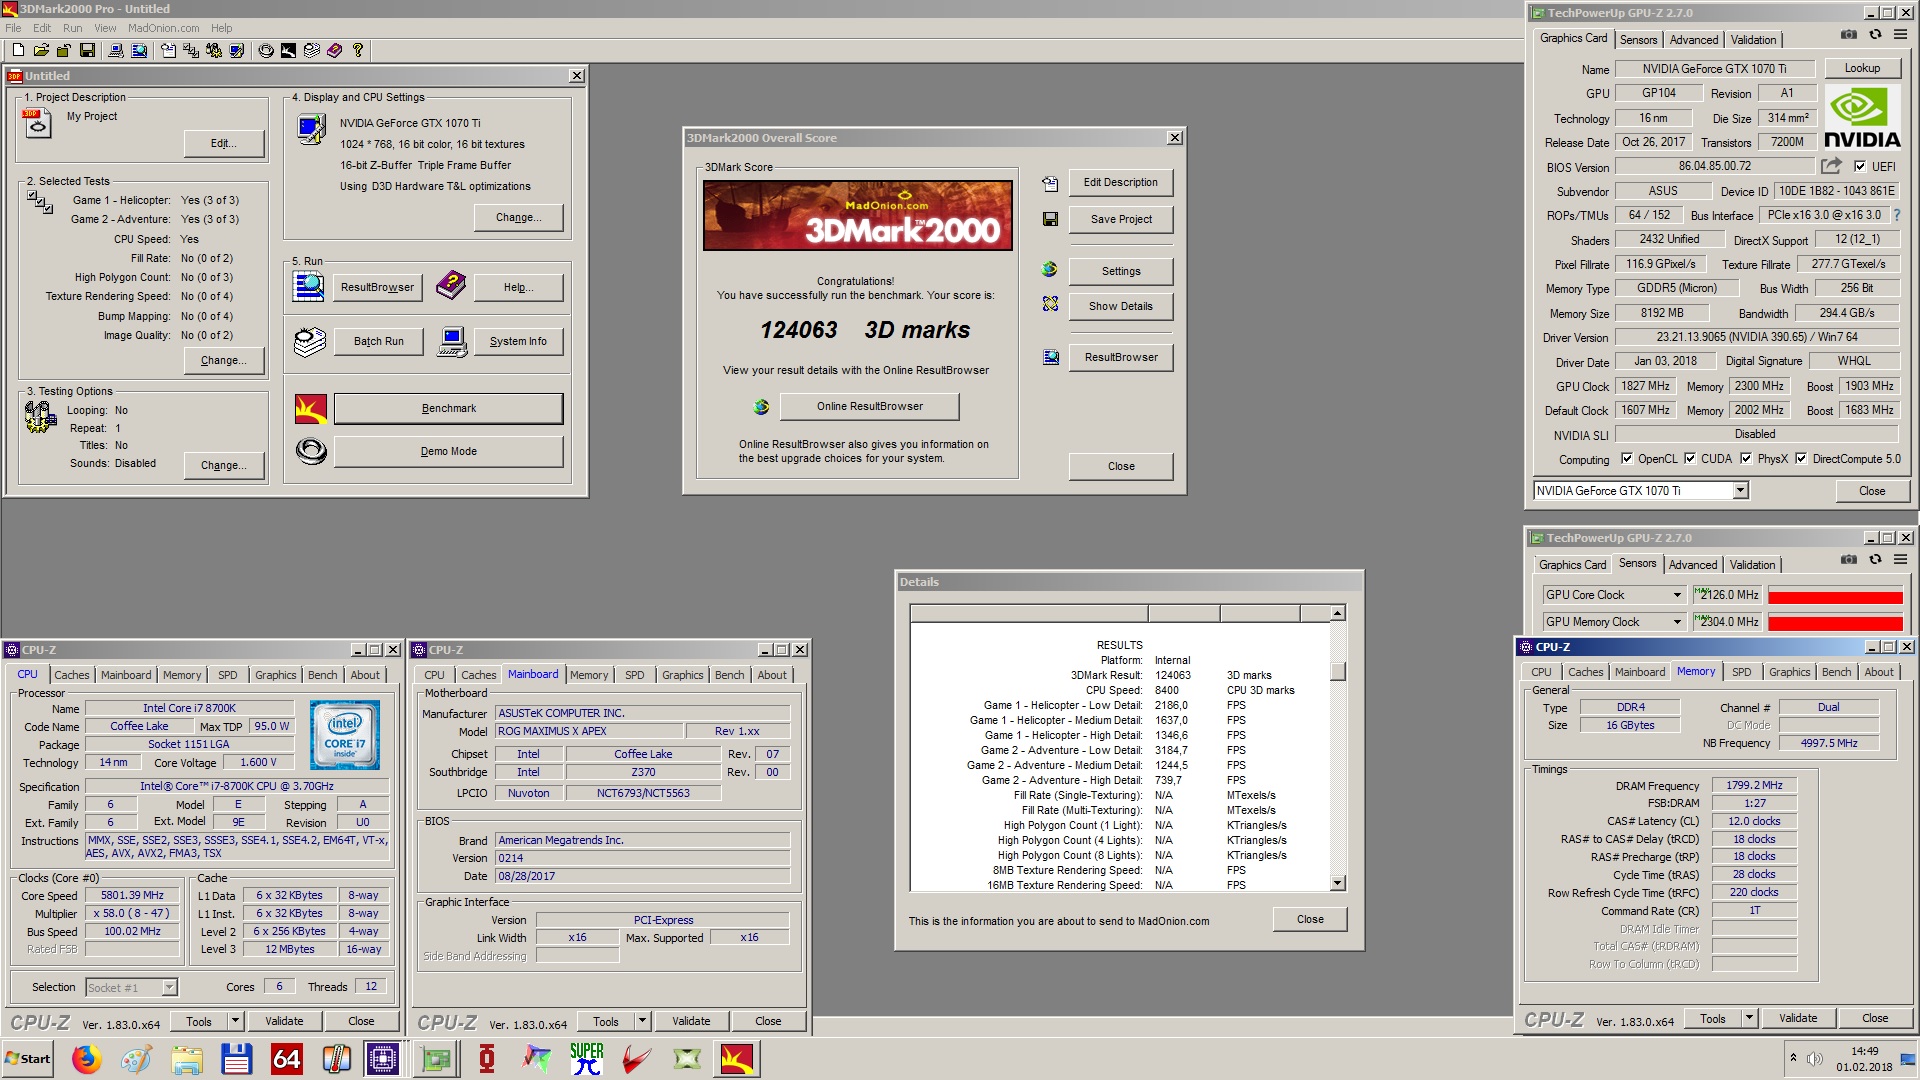This screenshot has height=1080, width=1920.
Task: Click the System Info computer toolbar icon
Action: click(116, 50)
